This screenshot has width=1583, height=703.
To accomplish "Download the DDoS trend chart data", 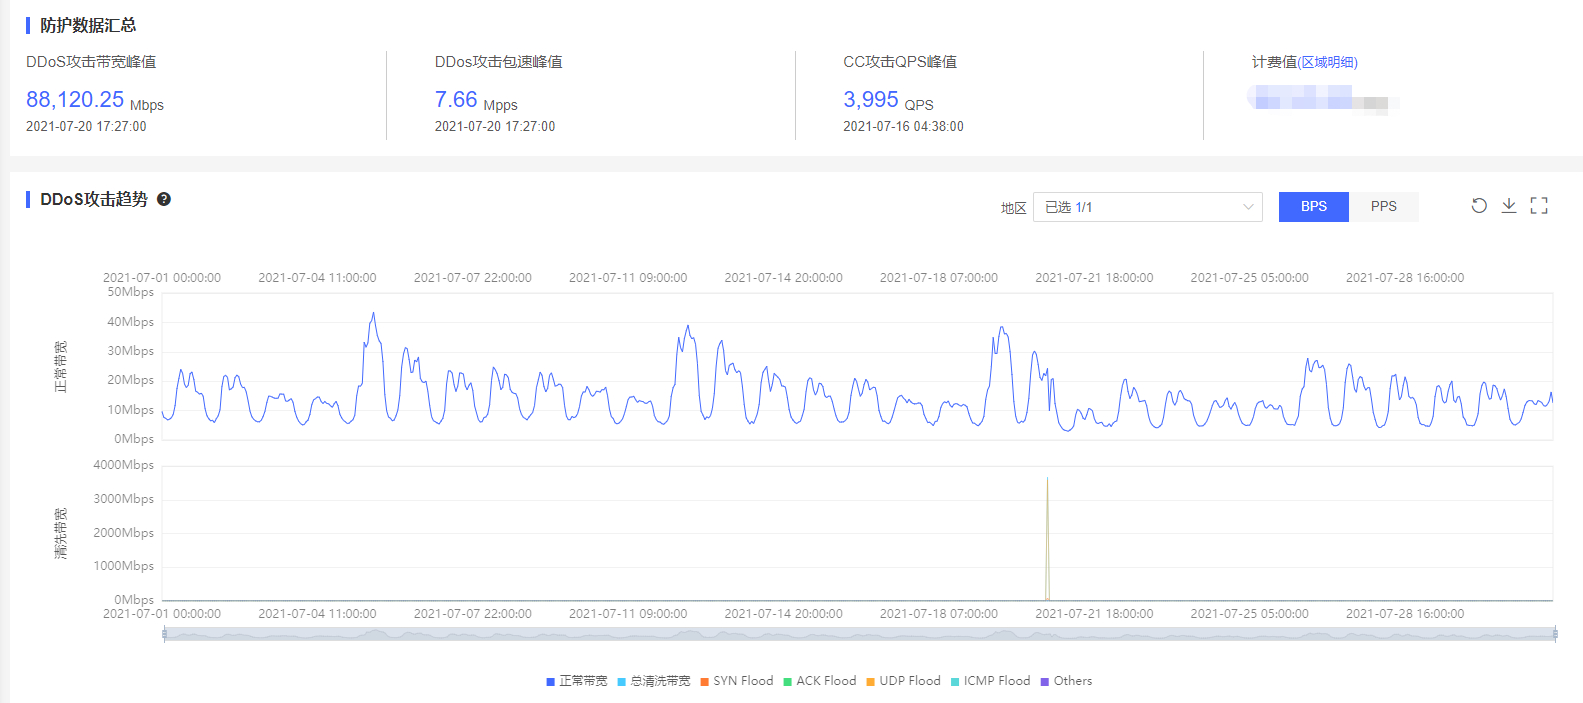I will 1509,206.
